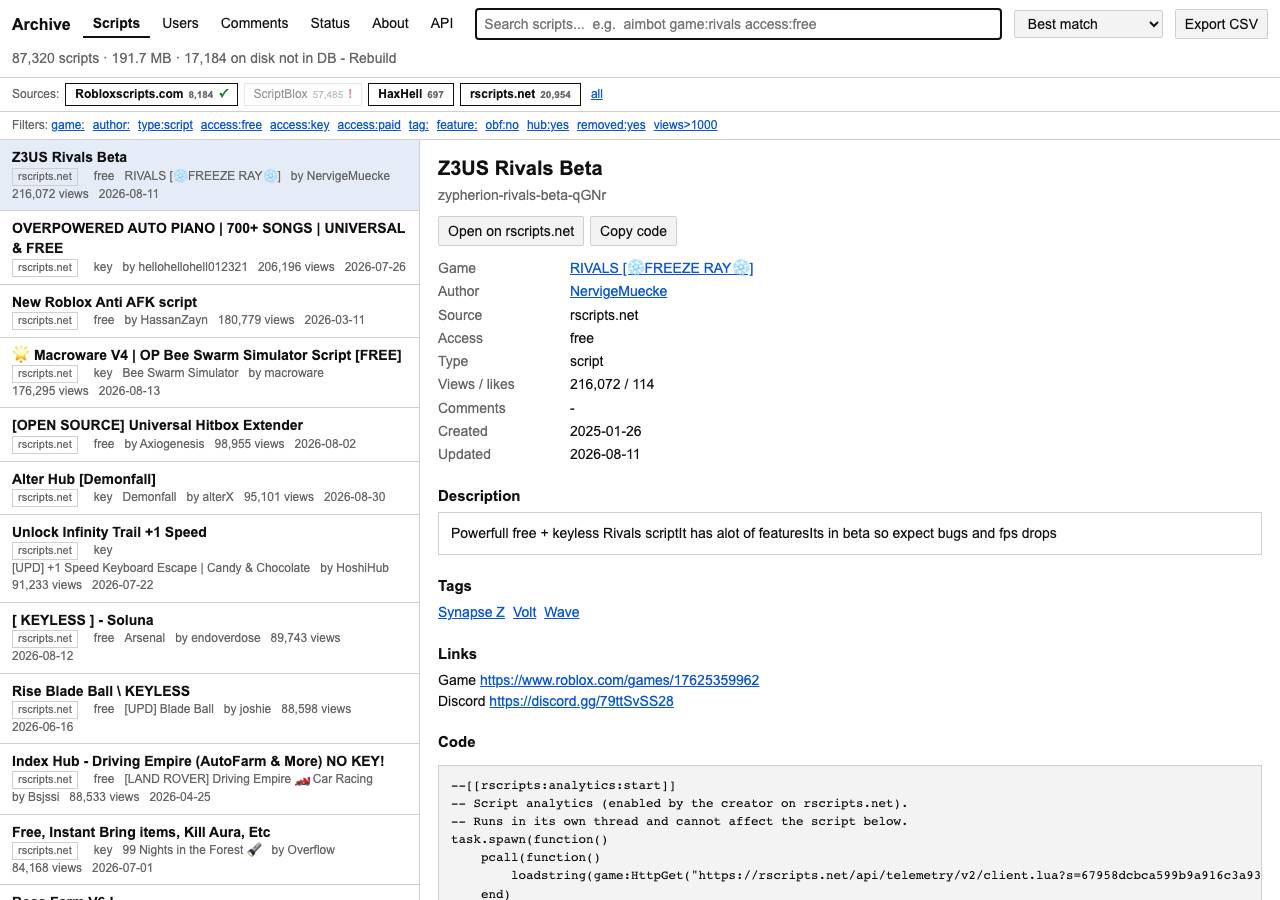Toggle the HaxHell source filter

click(411, 94)
